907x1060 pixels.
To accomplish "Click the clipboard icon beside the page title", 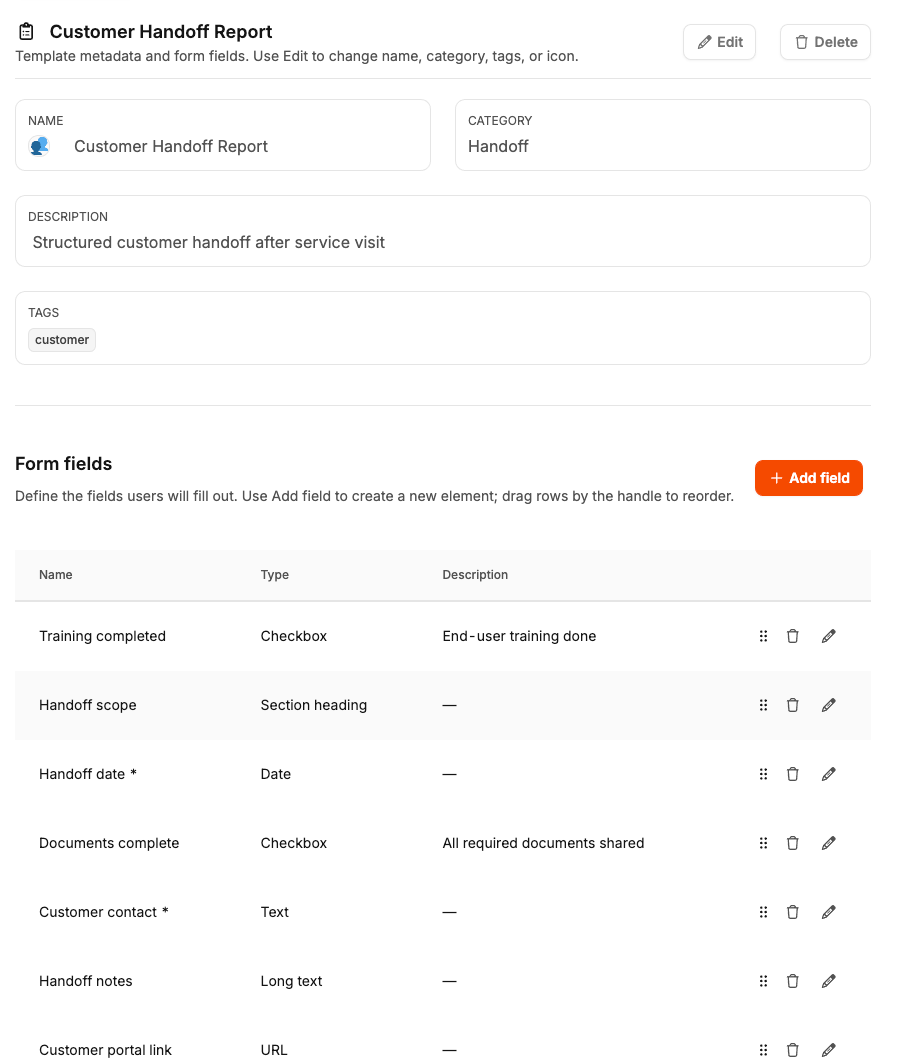I will (x=27, y=32).
